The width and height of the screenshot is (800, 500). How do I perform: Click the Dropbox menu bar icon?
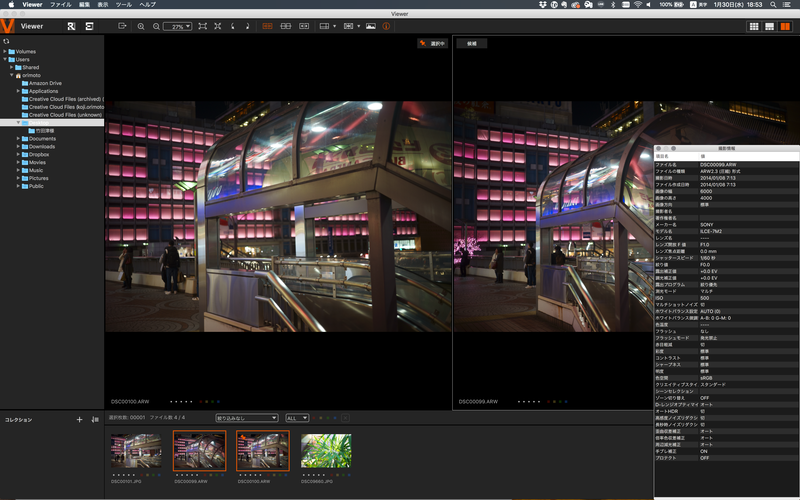(x=542, y=5)
